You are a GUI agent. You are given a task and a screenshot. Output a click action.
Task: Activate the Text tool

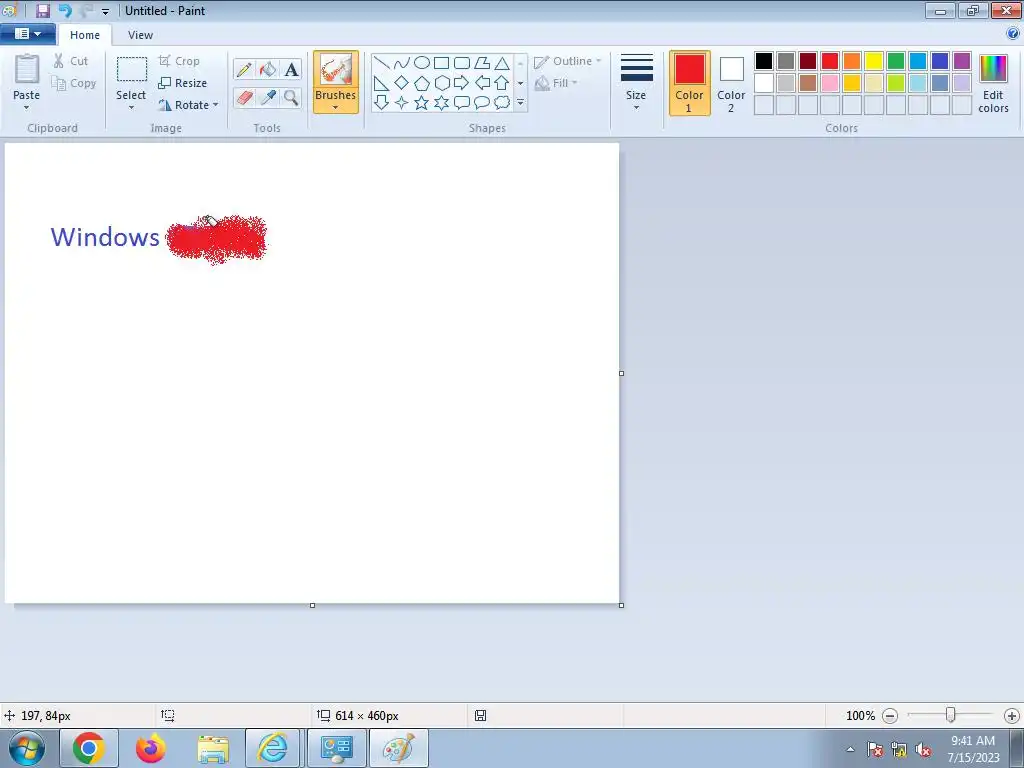[x=291, y=69]
